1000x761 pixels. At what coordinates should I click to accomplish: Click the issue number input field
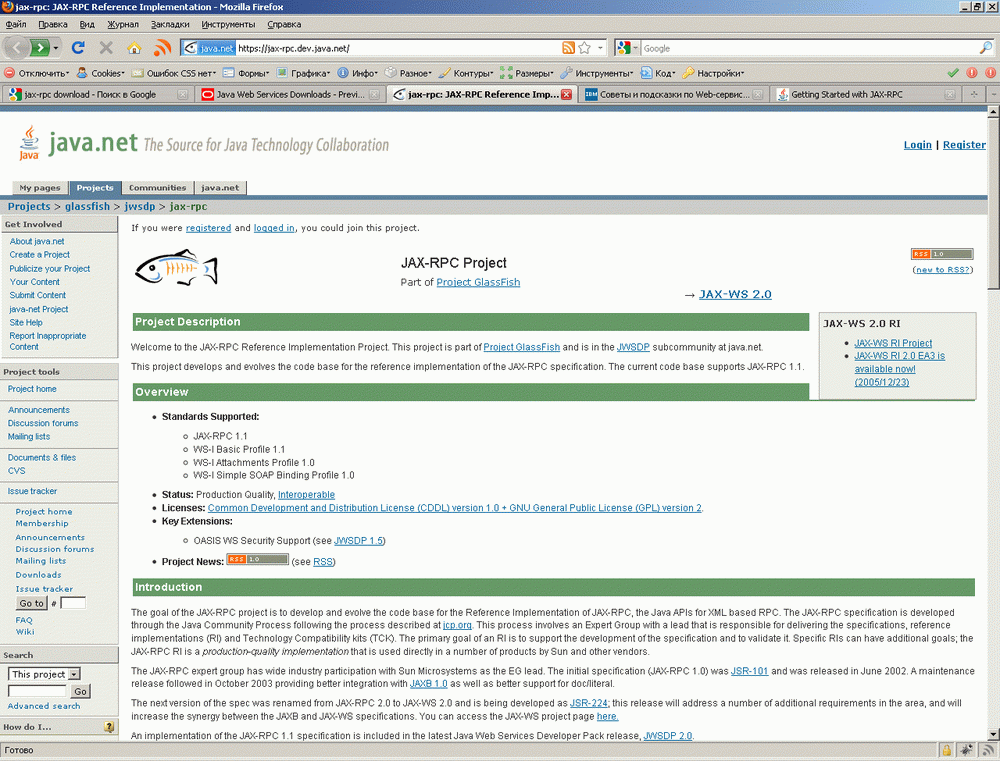[73, 603]
